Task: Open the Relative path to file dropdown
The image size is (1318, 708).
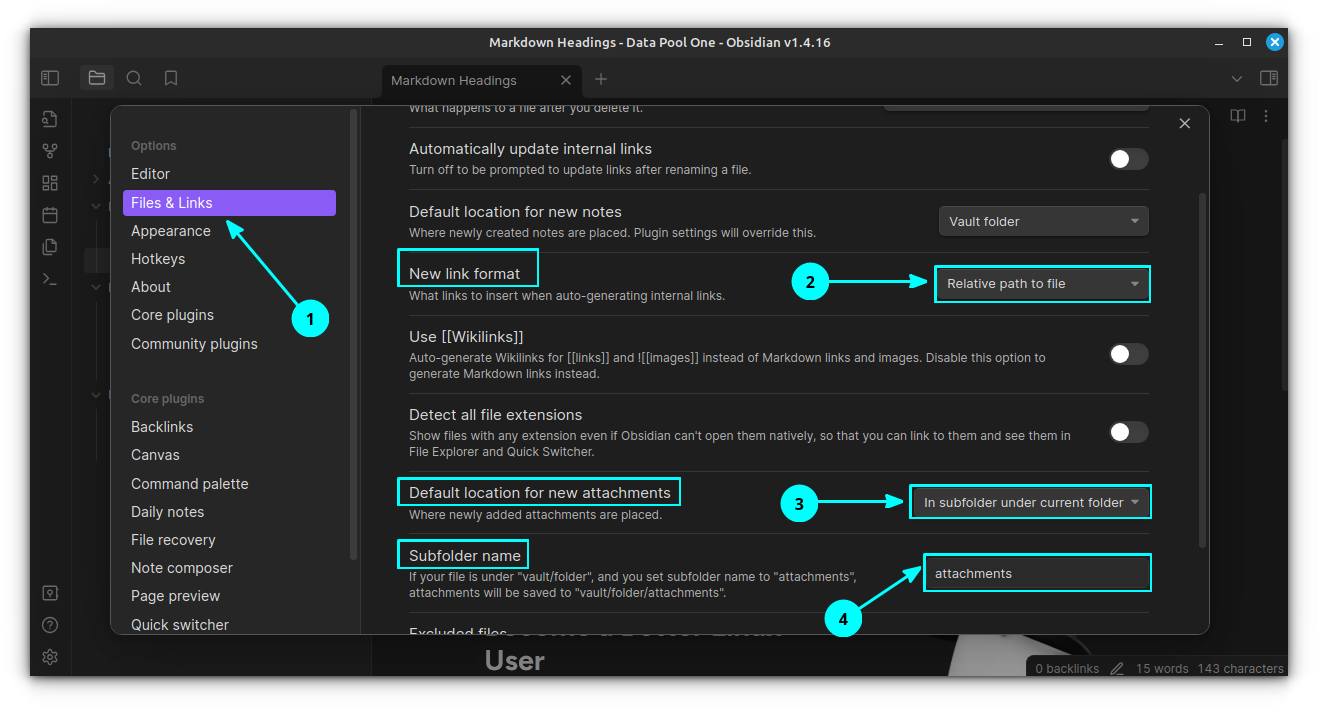Action: point(1042,284)
